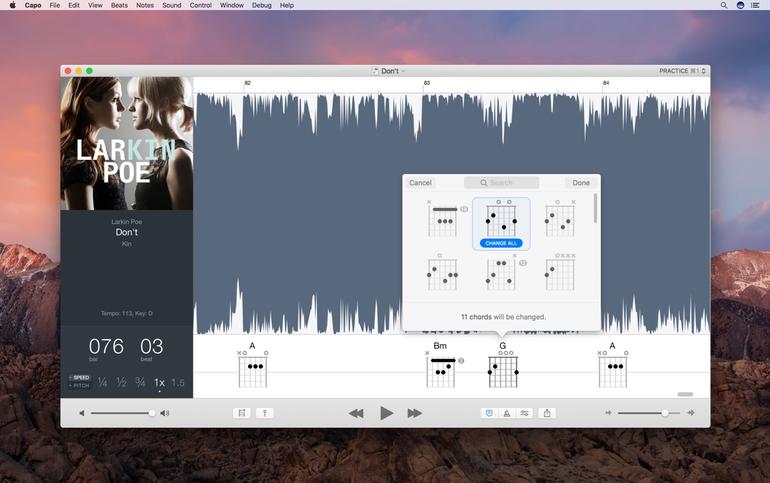The width and height of the screenshot is (770, 483).
Task: Click bar marker 84 on the ruler
Action: 606,83
